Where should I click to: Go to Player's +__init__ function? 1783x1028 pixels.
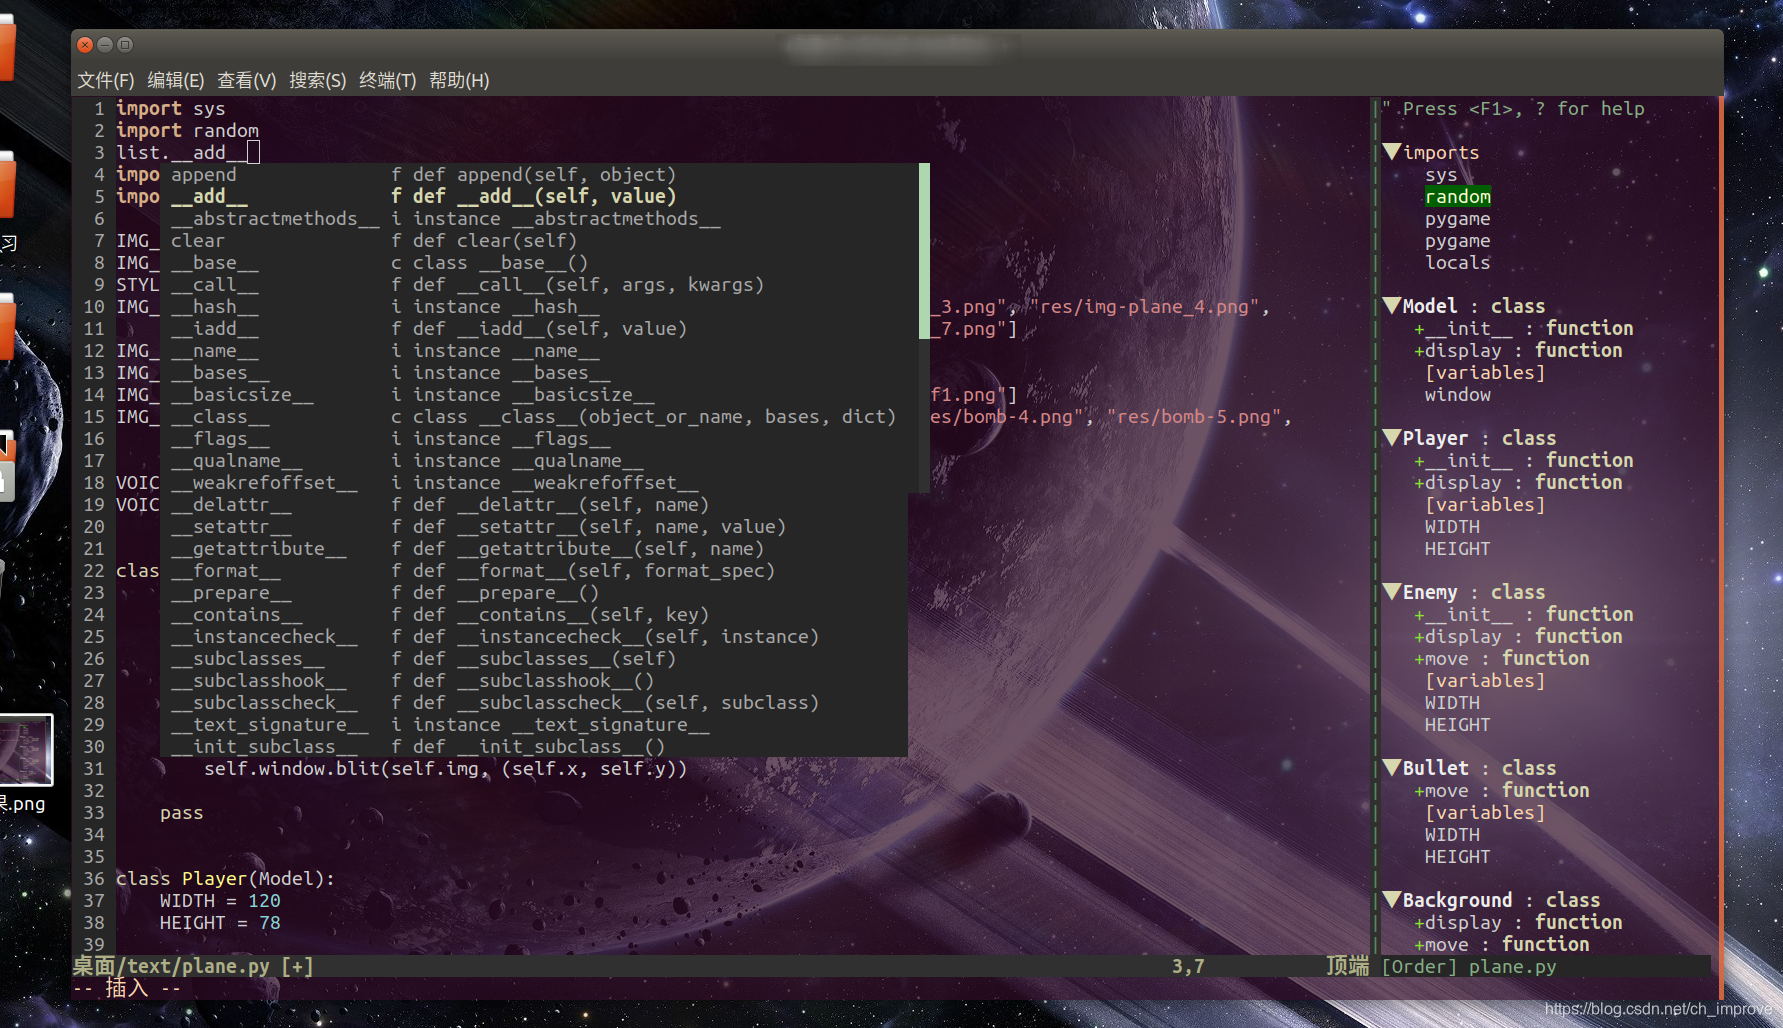1523,460
